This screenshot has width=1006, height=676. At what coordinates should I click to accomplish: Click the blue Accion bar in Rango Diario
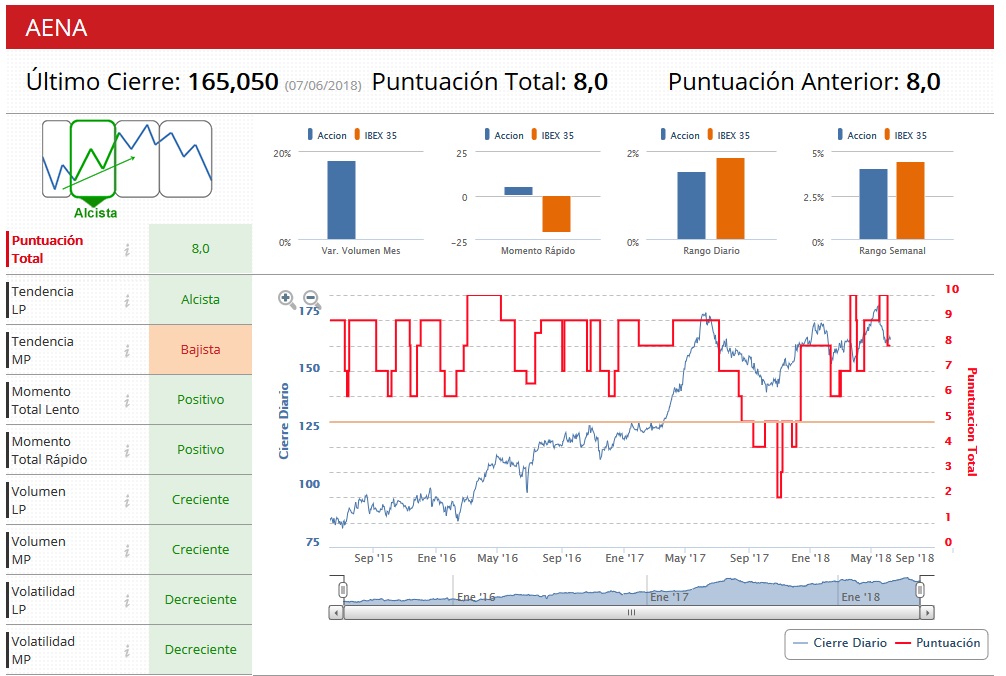click(691, 205)
